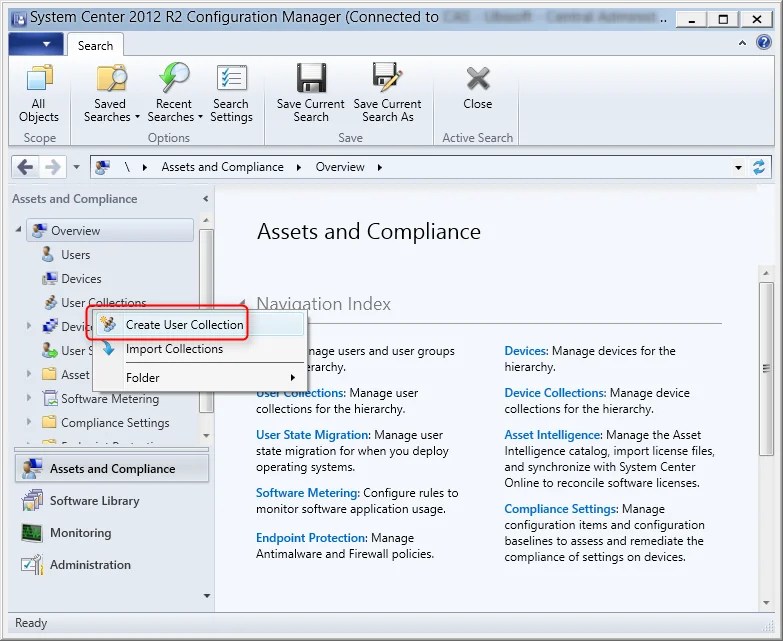The width and height of the screenshot is (783, 641).
Task: Switch to the Search ribbon tab
Action: 95,45
